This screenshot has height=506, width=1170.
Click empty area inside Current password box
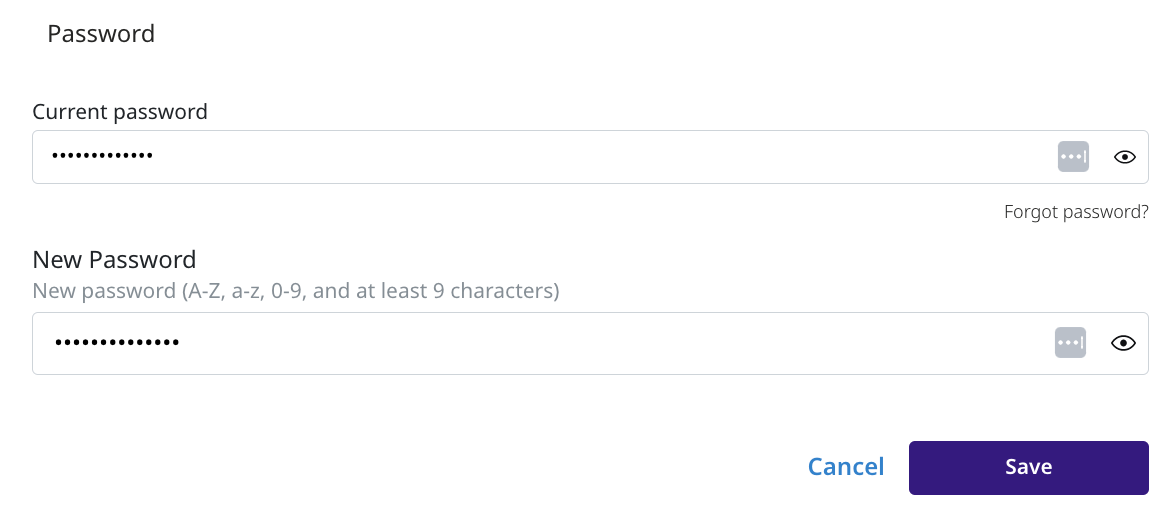[x=597, y=157]
